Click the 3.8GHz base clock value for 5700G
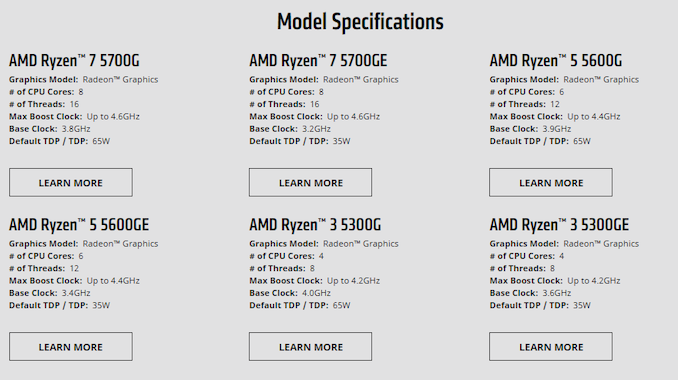The width and height of the screenshot is (678, 380). tap(76, 129)
